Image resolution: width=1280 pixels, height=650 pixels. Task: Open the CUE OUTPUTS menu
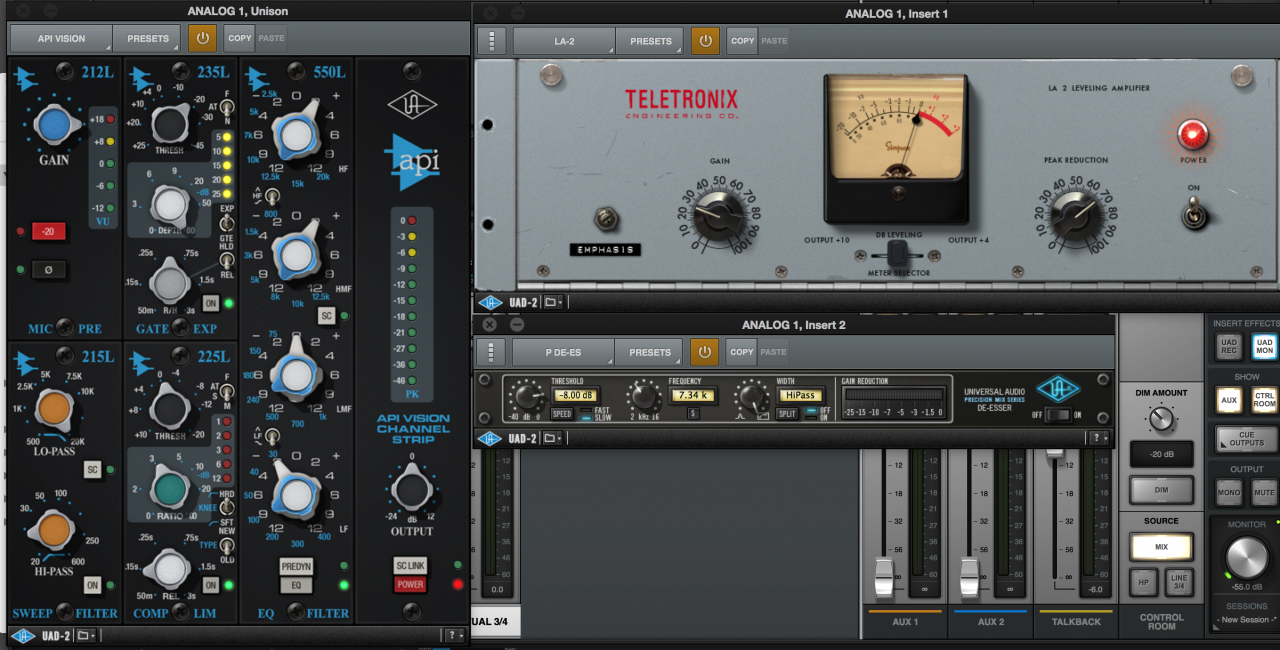(x=1246, y=439)
